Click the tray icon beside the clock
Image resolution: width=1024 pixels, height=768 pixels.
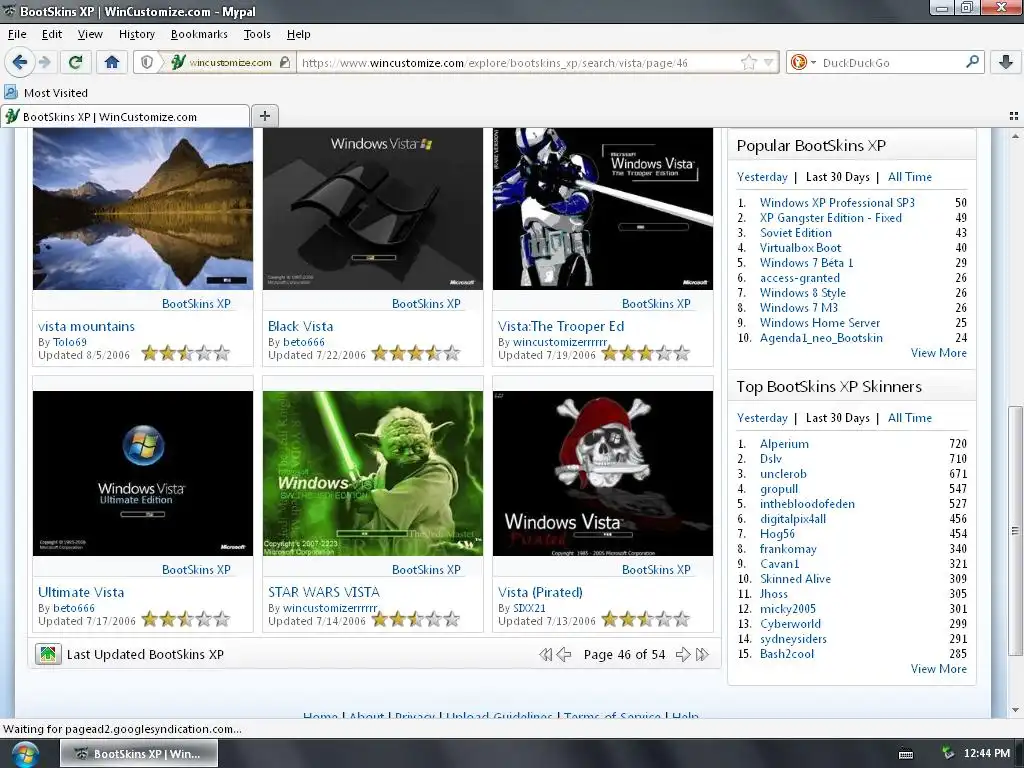click(947, 754)
